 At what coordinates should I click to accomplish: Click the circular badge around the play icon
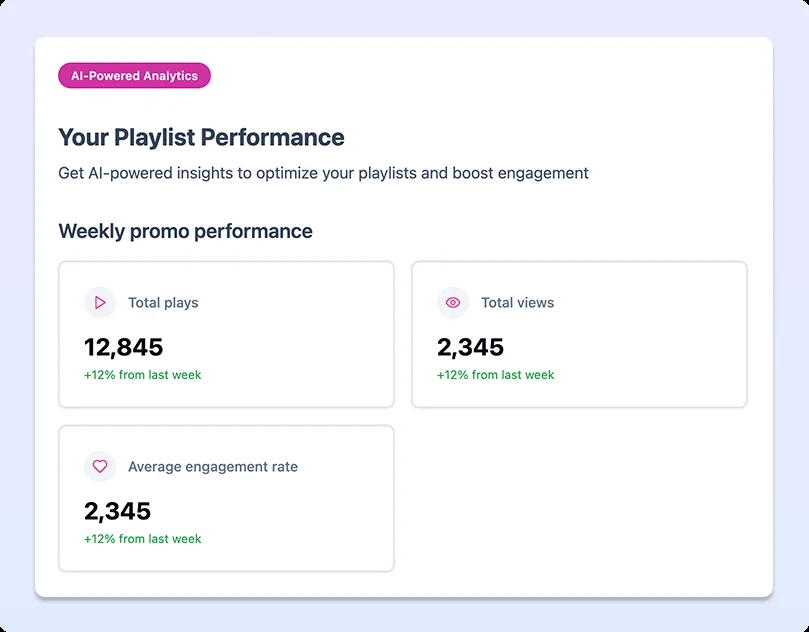point(99,302)
